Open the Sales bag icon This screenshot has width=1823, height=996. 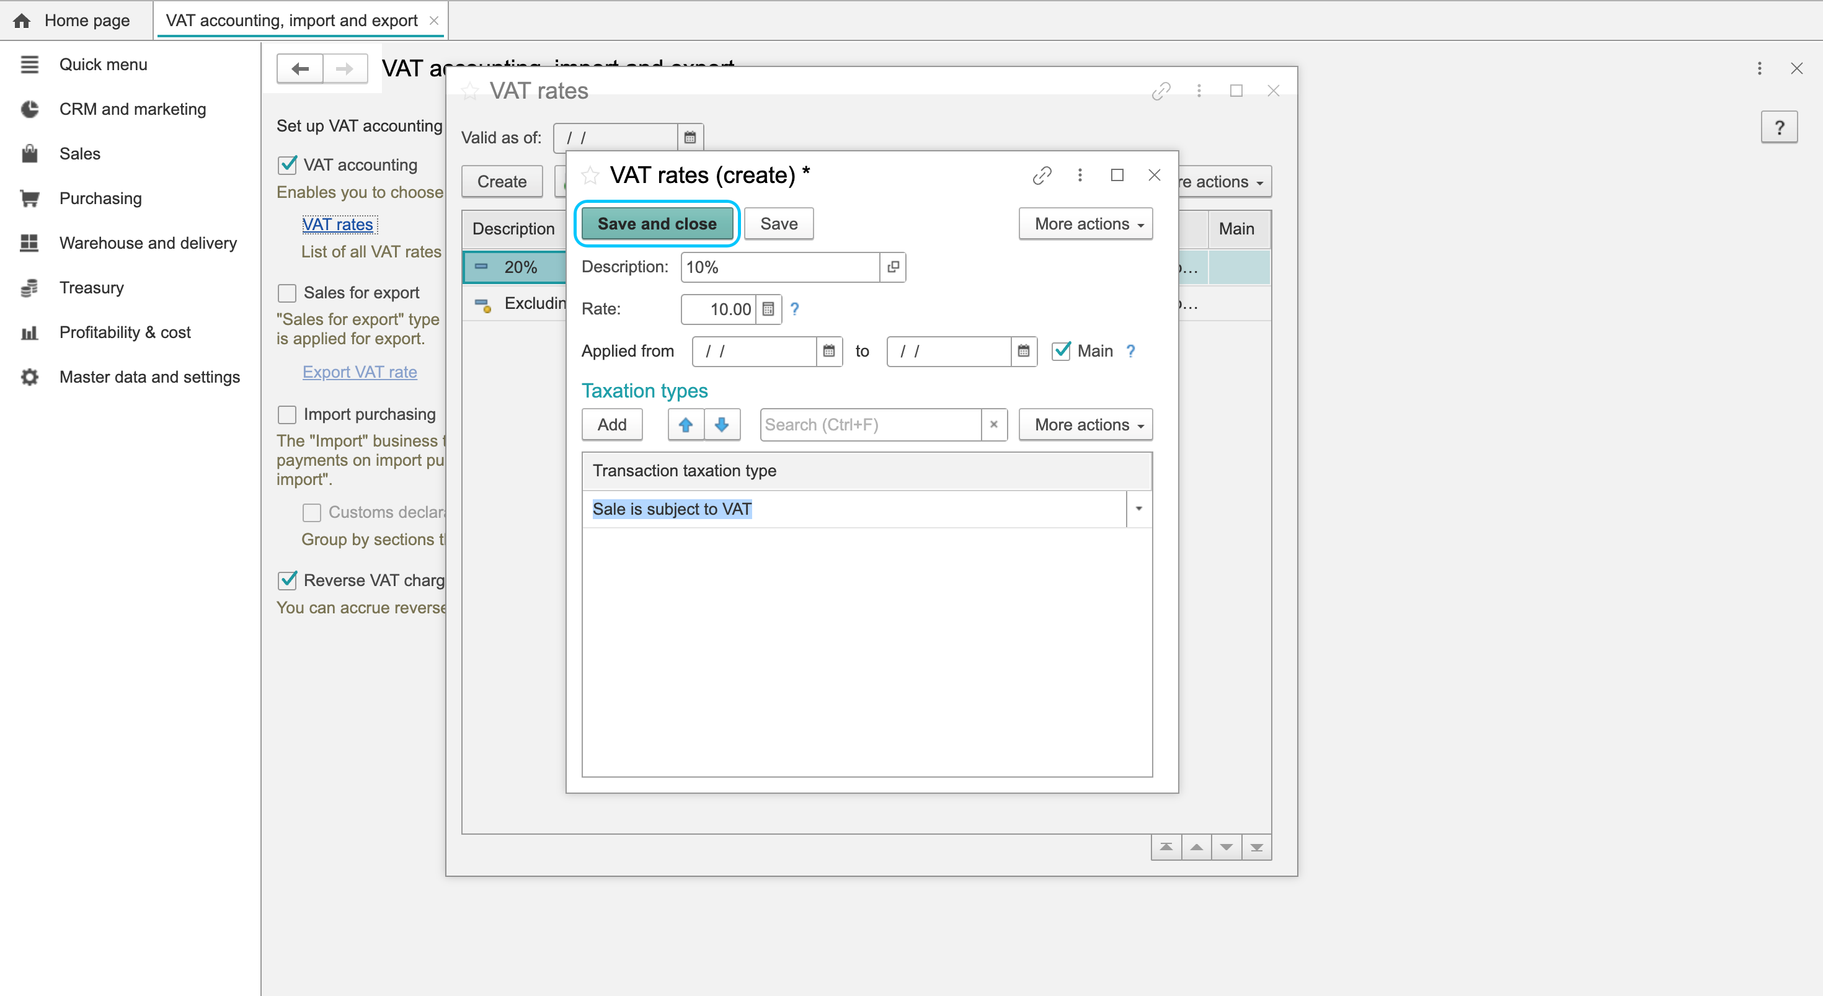pyautogui.click(x=30, y=154)
